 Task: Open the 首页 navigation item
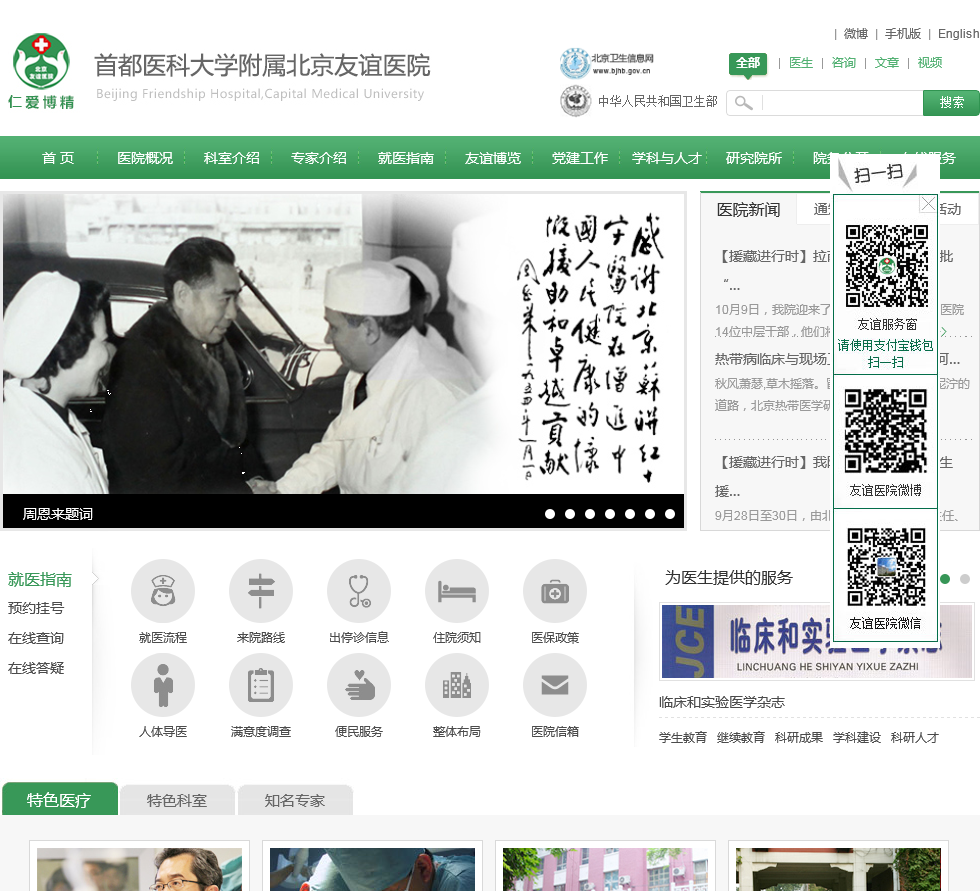58,158
